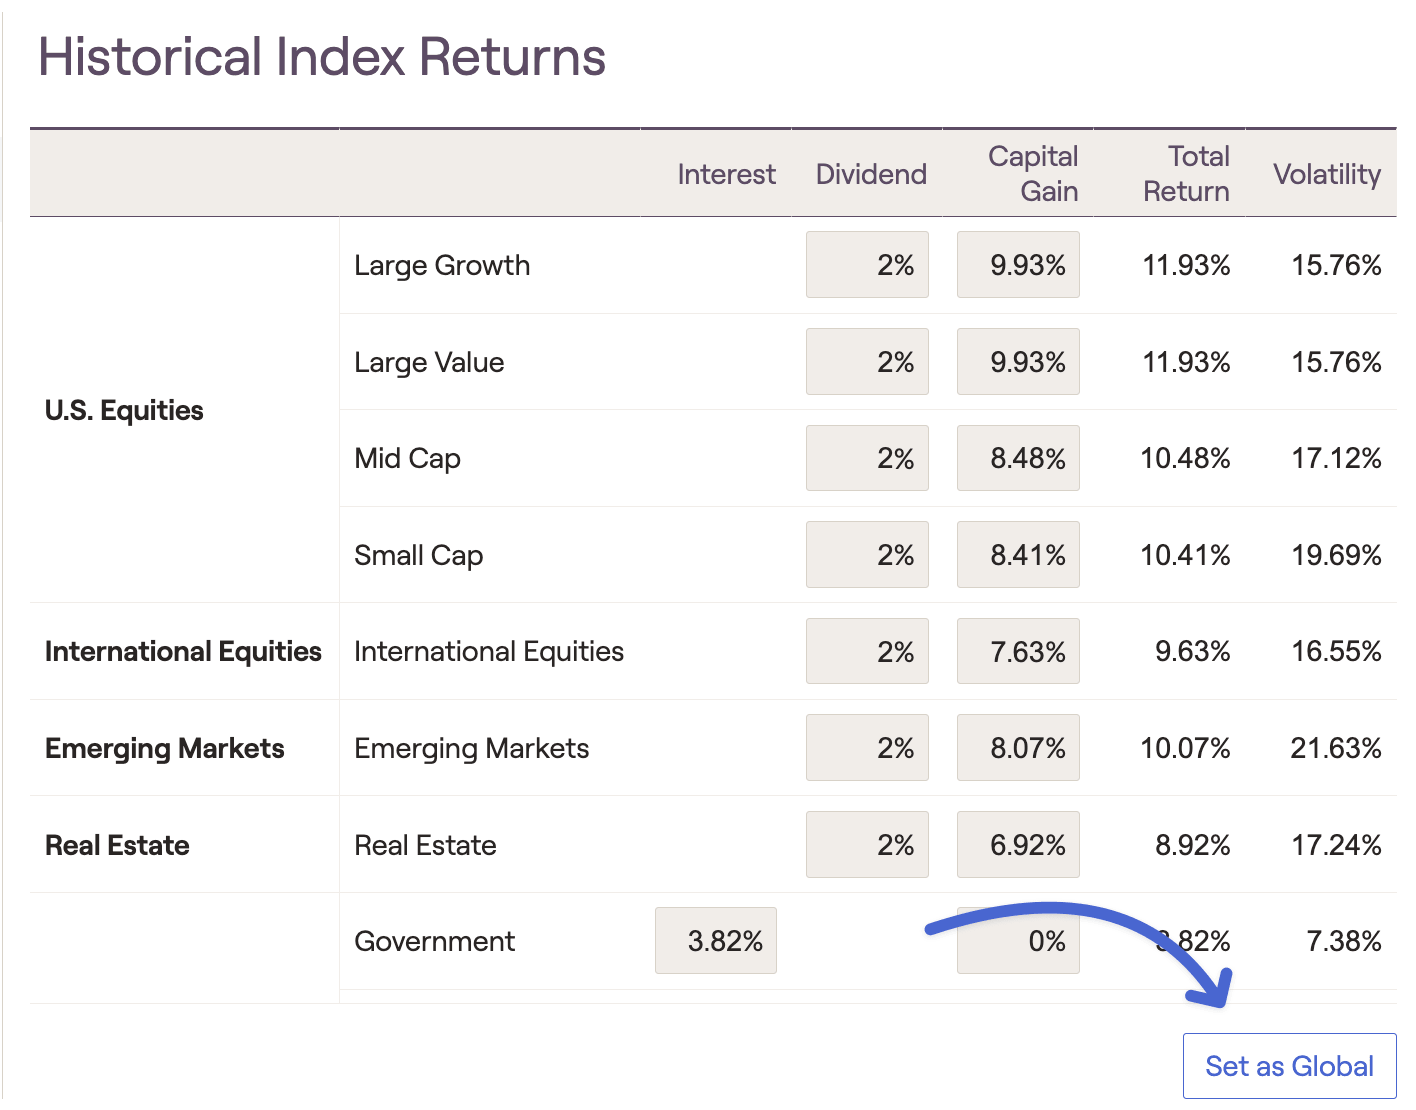Click the Small Cap dividend field
Viewport: 1416px width, 1110px height.
point(867,555)
